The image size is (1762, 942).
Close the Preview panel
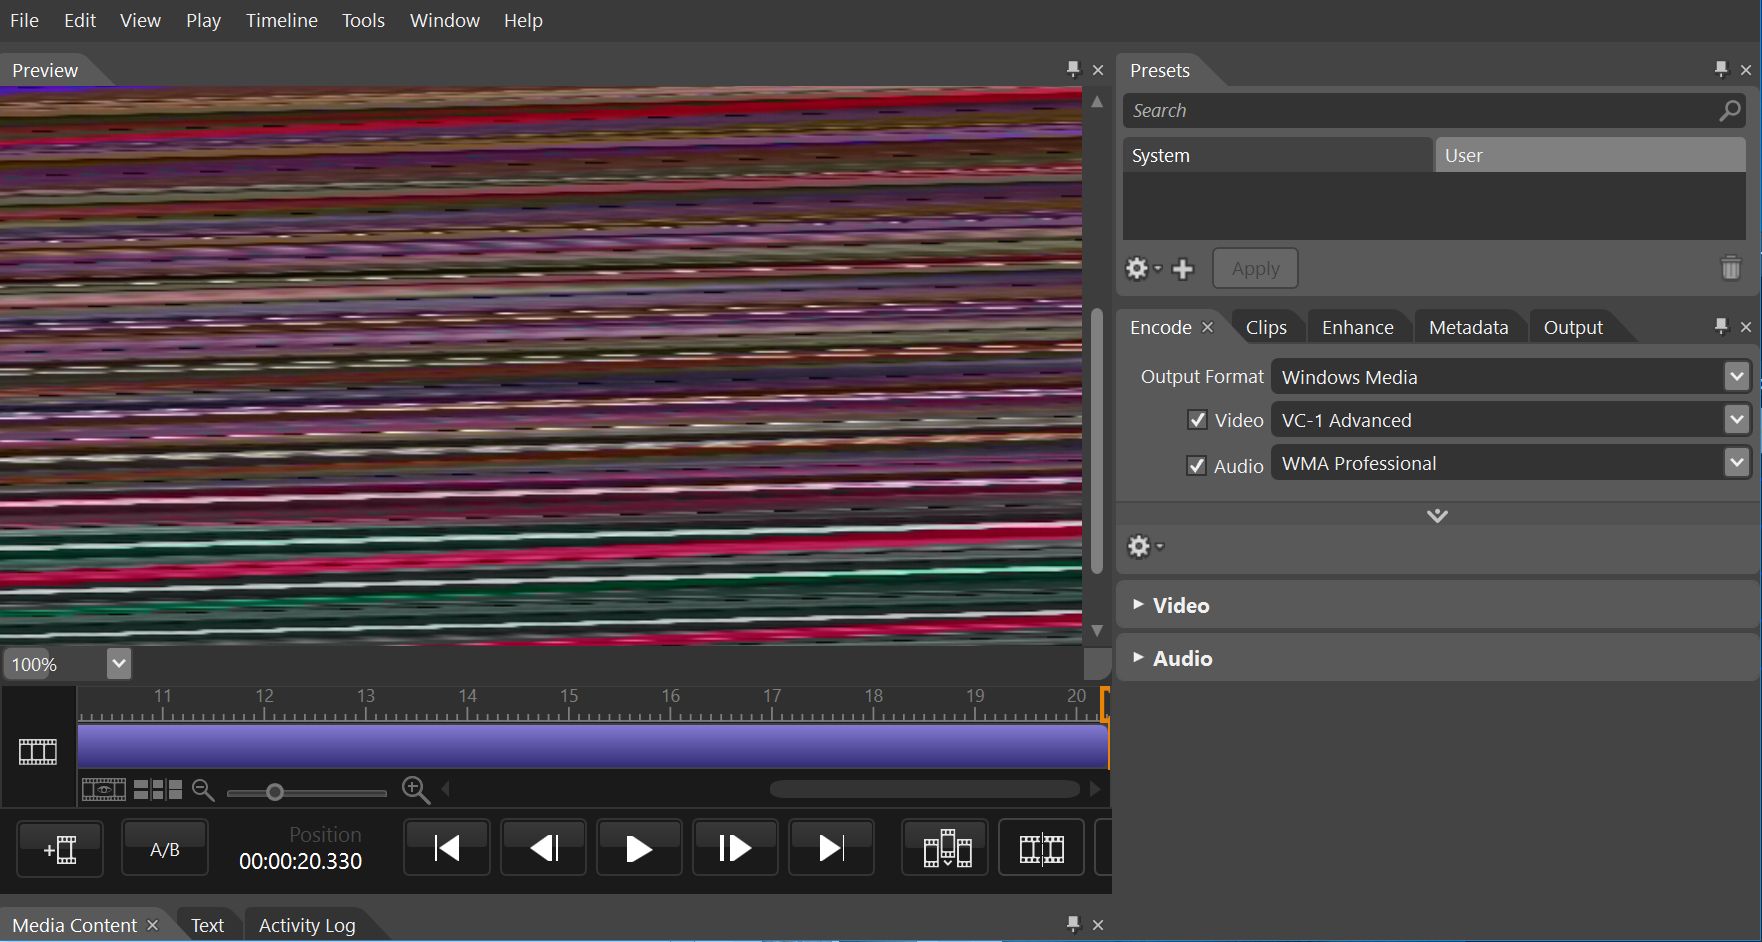pyautogui.click(x=1098, y=70)
